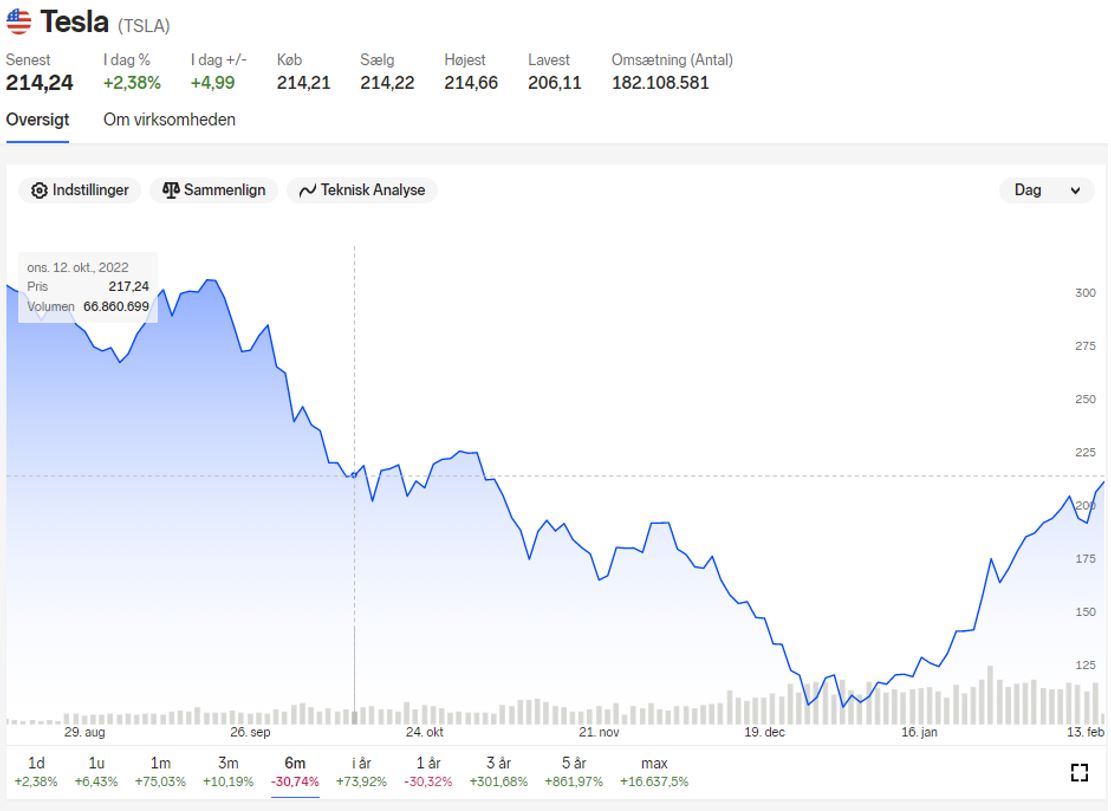The width and height of the screenshot is (1111, 811).
Task: Open the Dag interval dropdown
Action: [x=1046, y=190]
